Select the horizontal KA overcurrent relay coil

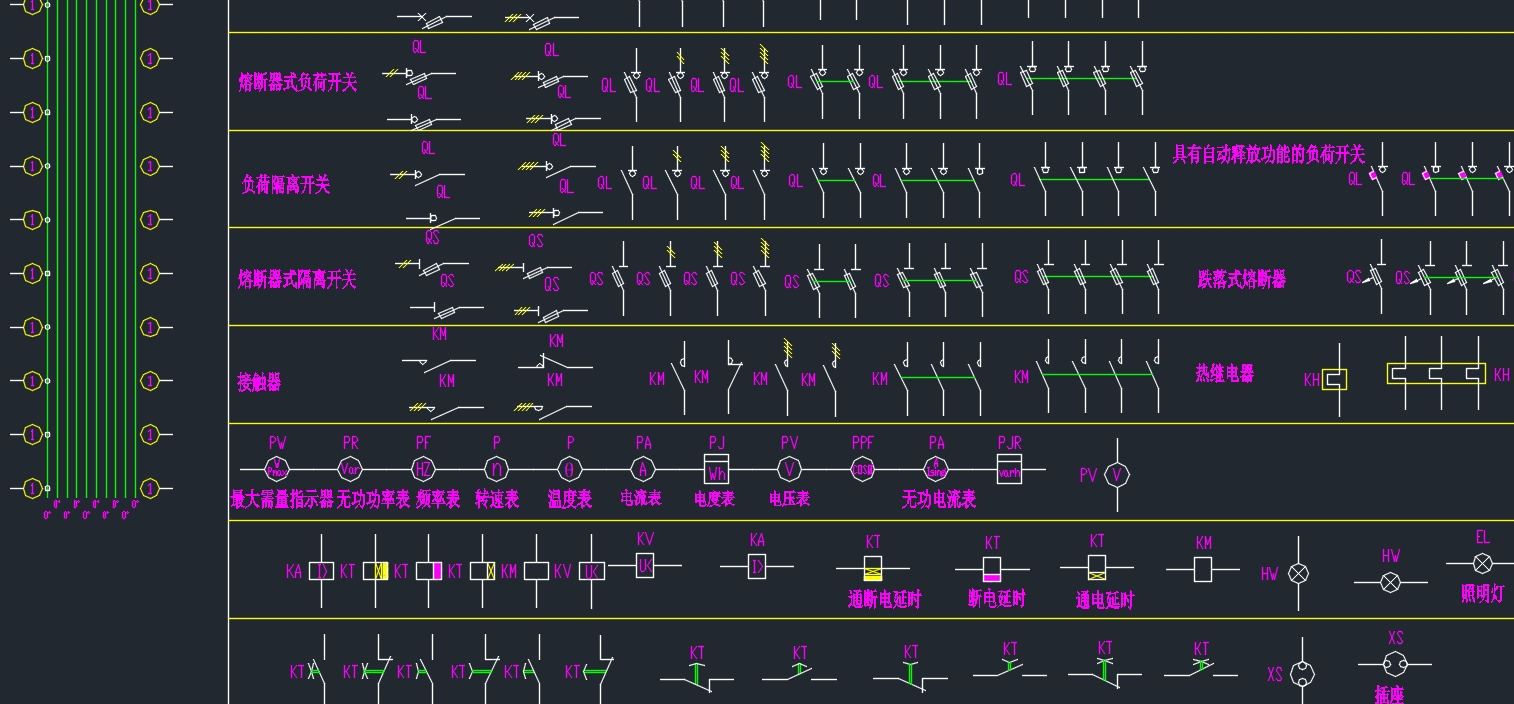pyautogui.click(x=757, y=566)
